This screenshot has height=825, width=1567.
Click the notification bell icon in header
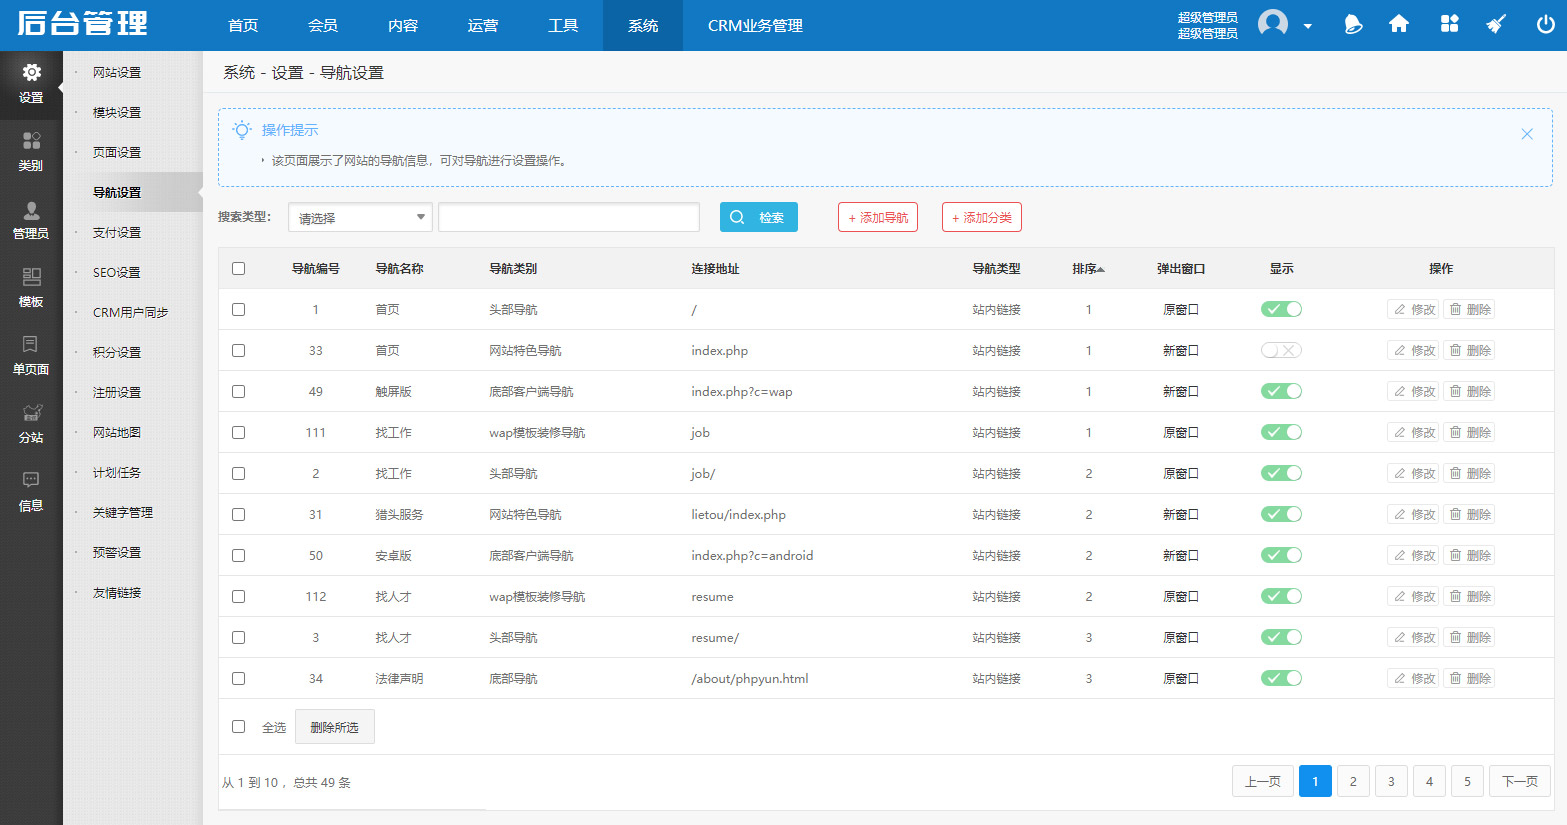(1353, 24)
